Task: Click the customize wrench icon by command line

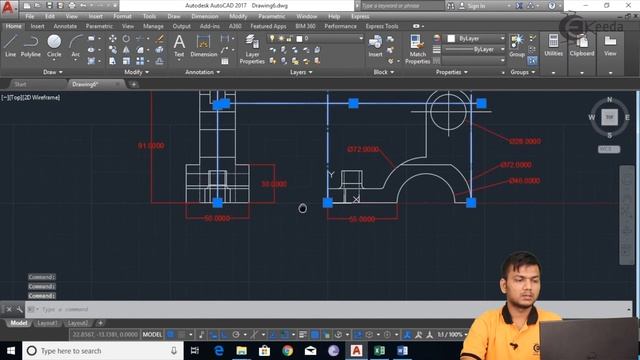Action: 19,309
